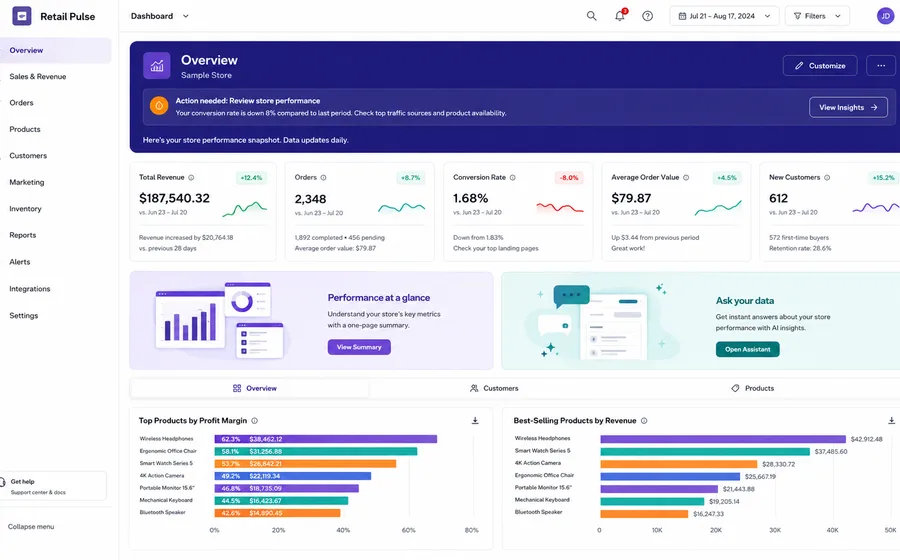Click the $187,540.32 revenue value

point(174,199)
